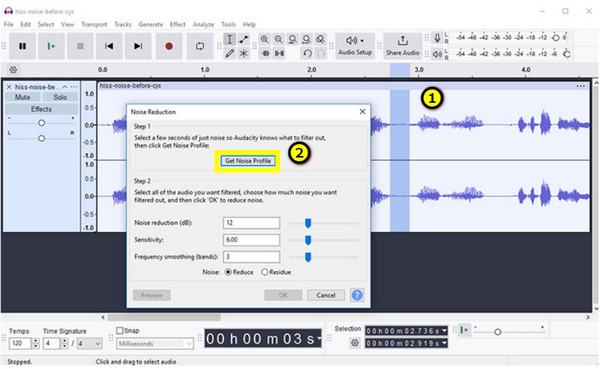Image resolution: width=600 pixels, height=369 pixels.
Task: Open the Edit menu
Action: point(26,24)
